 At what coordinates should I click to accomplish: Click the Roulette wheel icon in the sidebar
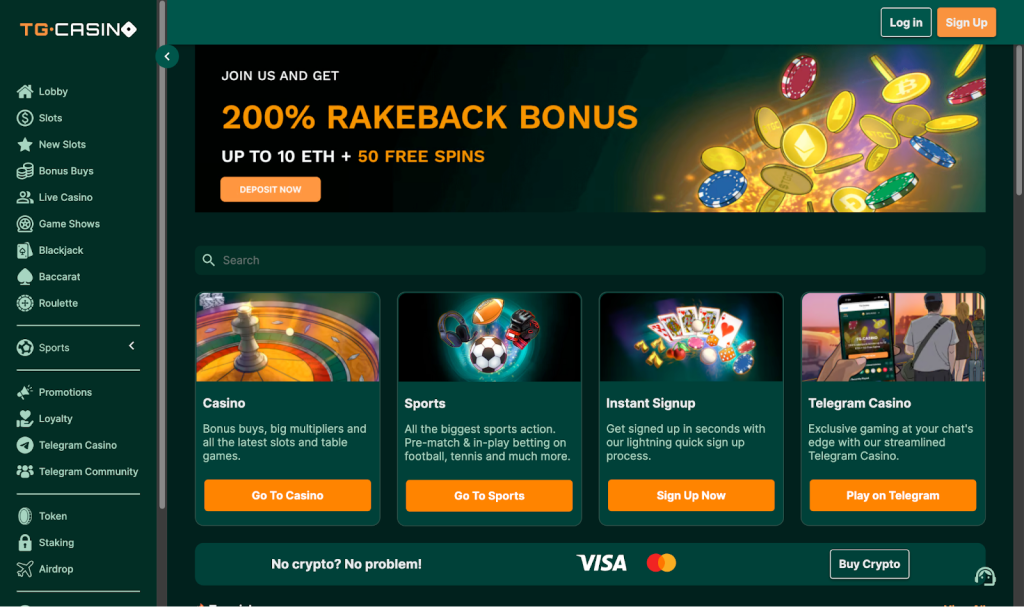pos(25,303)
